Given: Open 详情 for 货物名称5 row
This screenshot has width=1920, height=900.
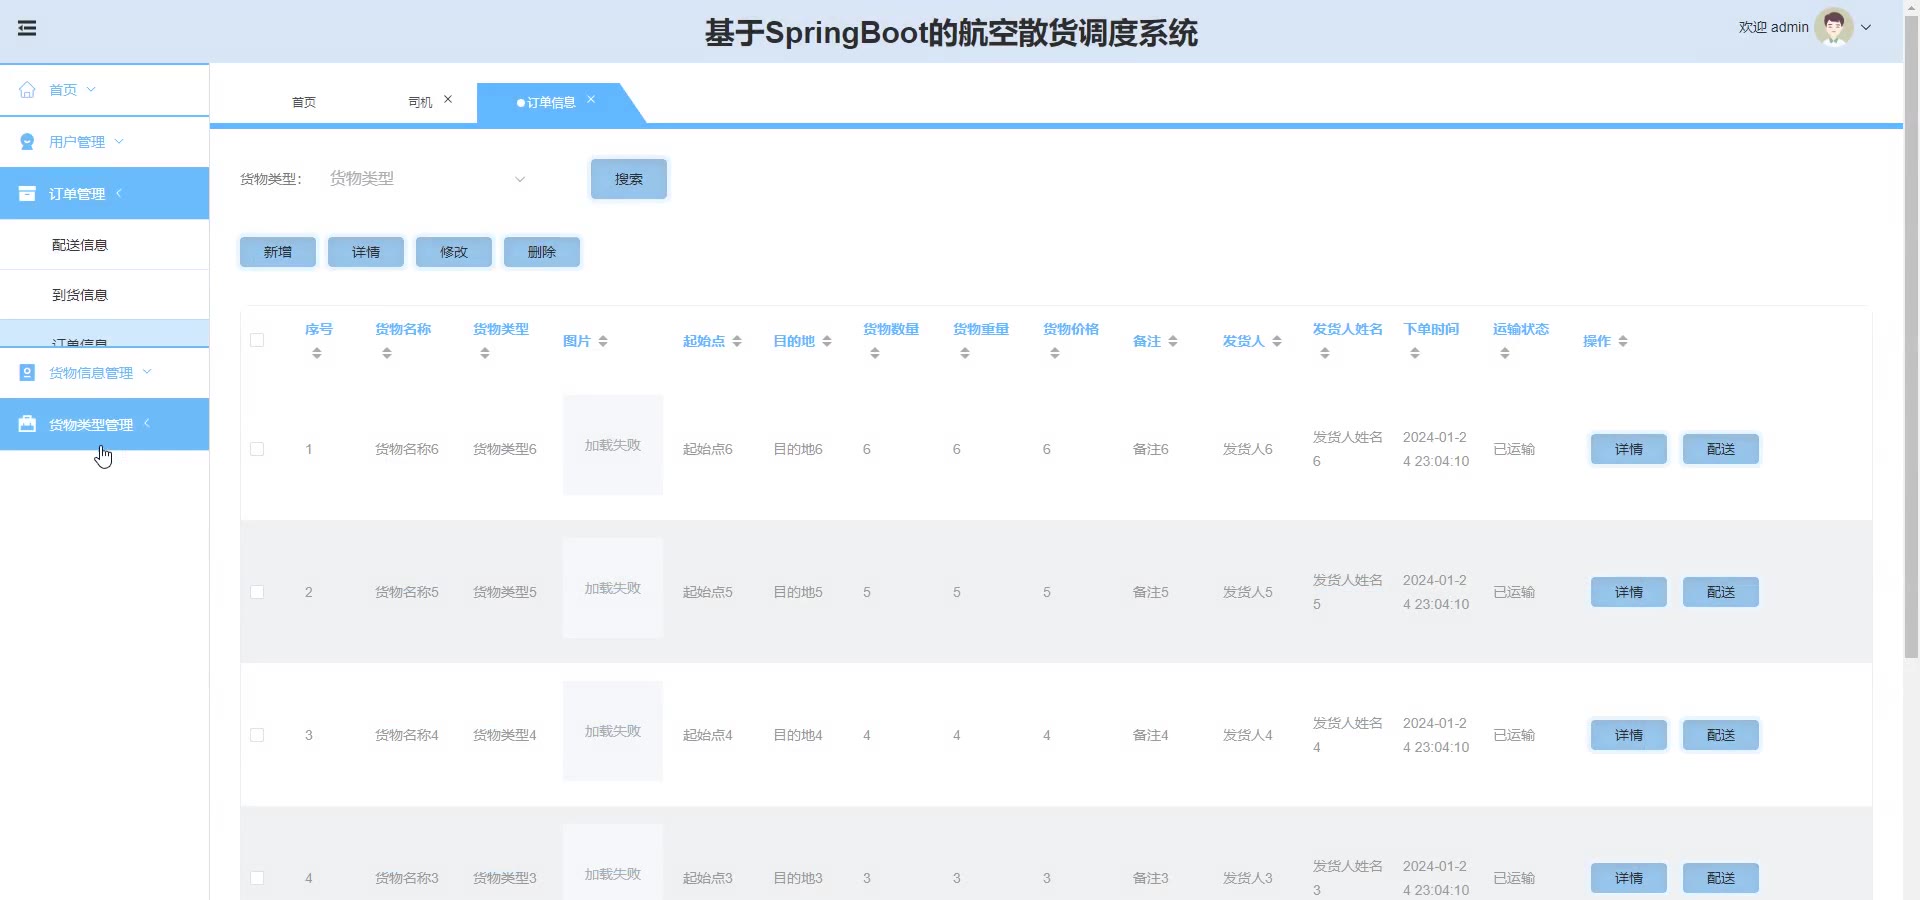Looking at the screenshot, I should tap(1629, 592).
